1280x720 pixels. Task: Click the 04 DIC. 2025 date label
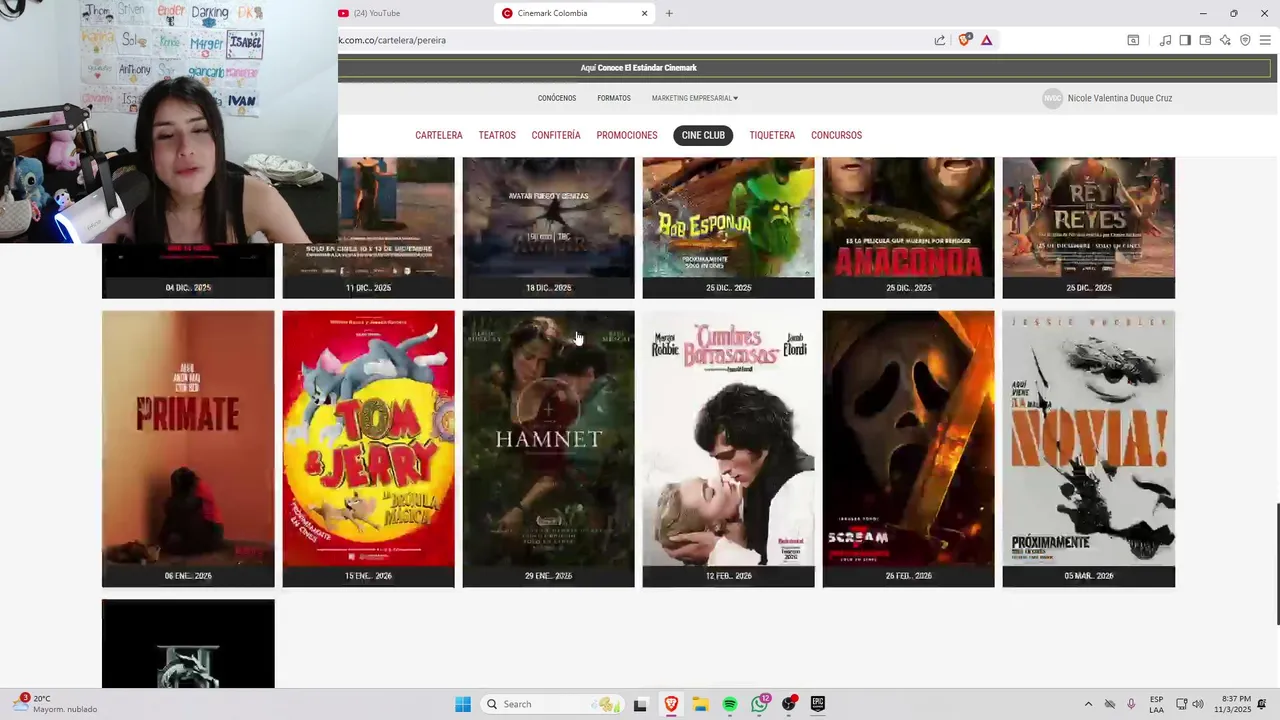[188, 288]
